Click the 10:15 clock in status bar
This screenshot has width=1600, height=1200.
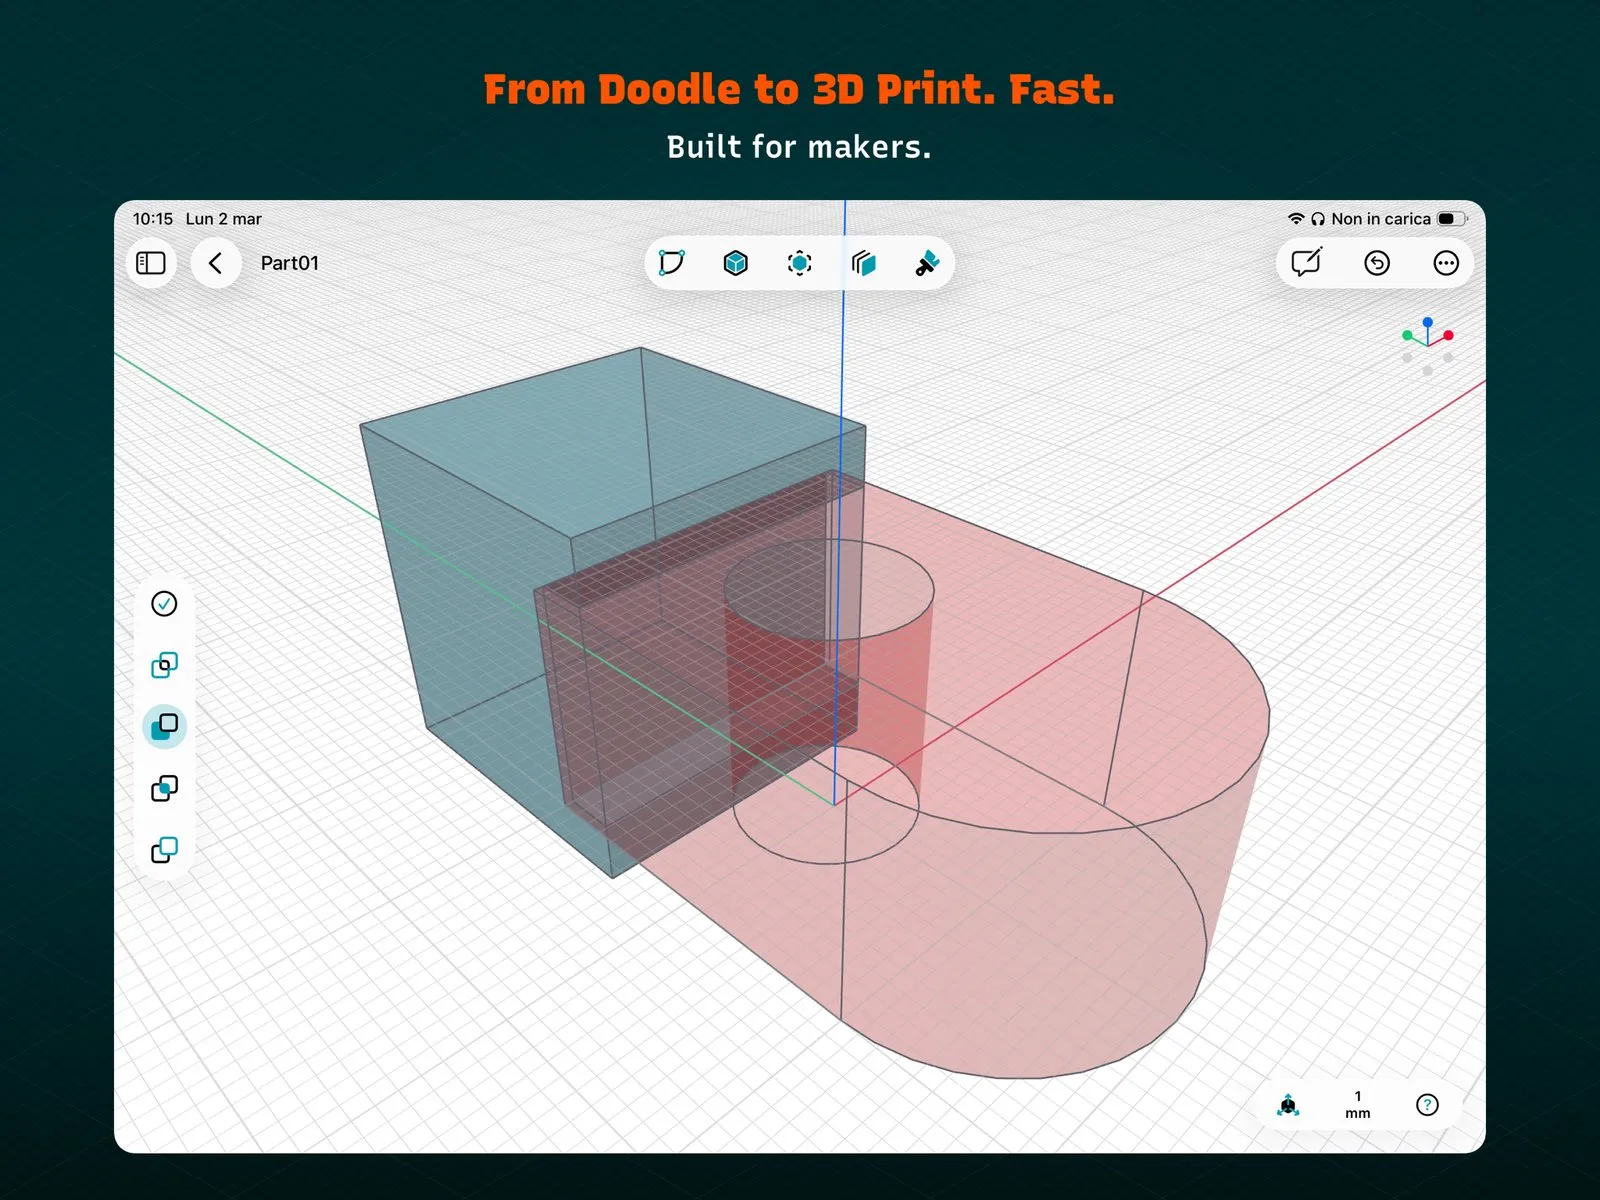tap(153, 219)
